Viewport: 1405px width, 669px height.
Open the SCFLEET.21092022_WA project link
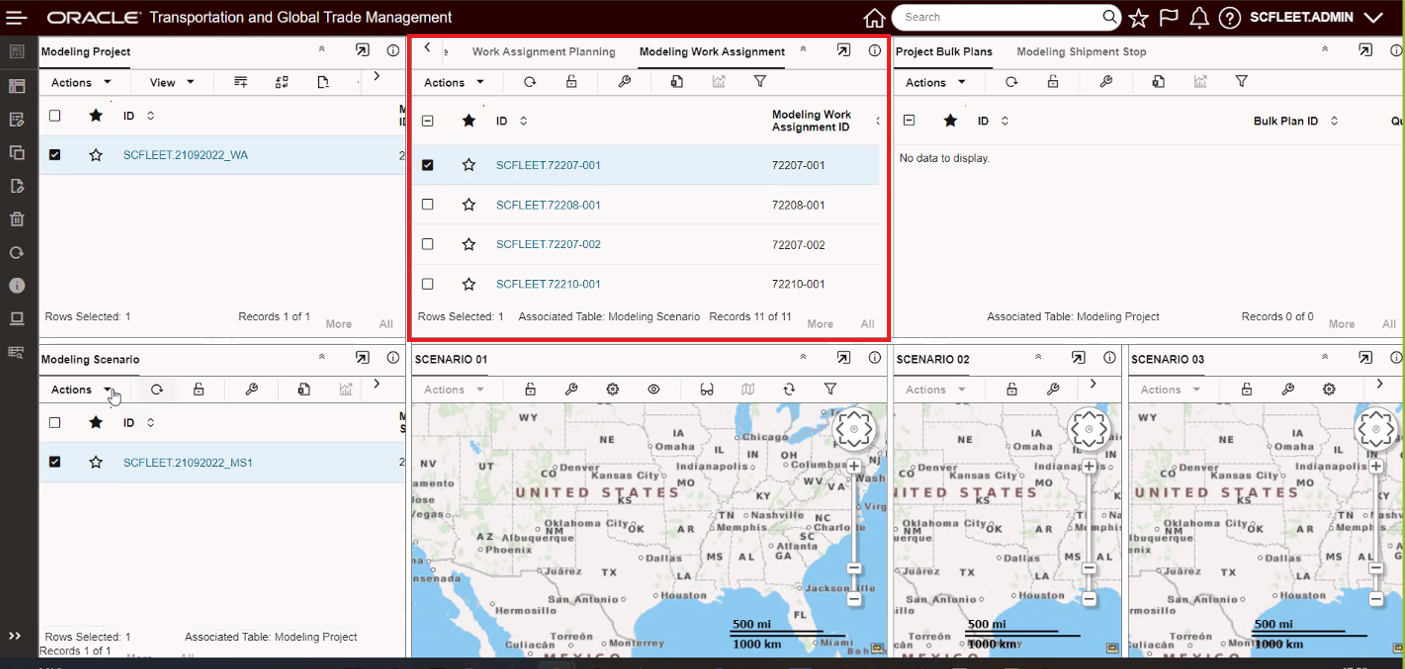pos(186,155)
